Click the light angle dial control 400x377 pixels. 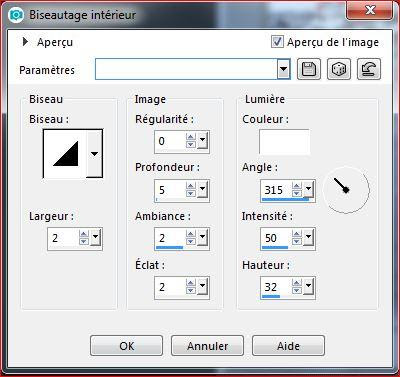pyautogui.click(x=346, y=190)
